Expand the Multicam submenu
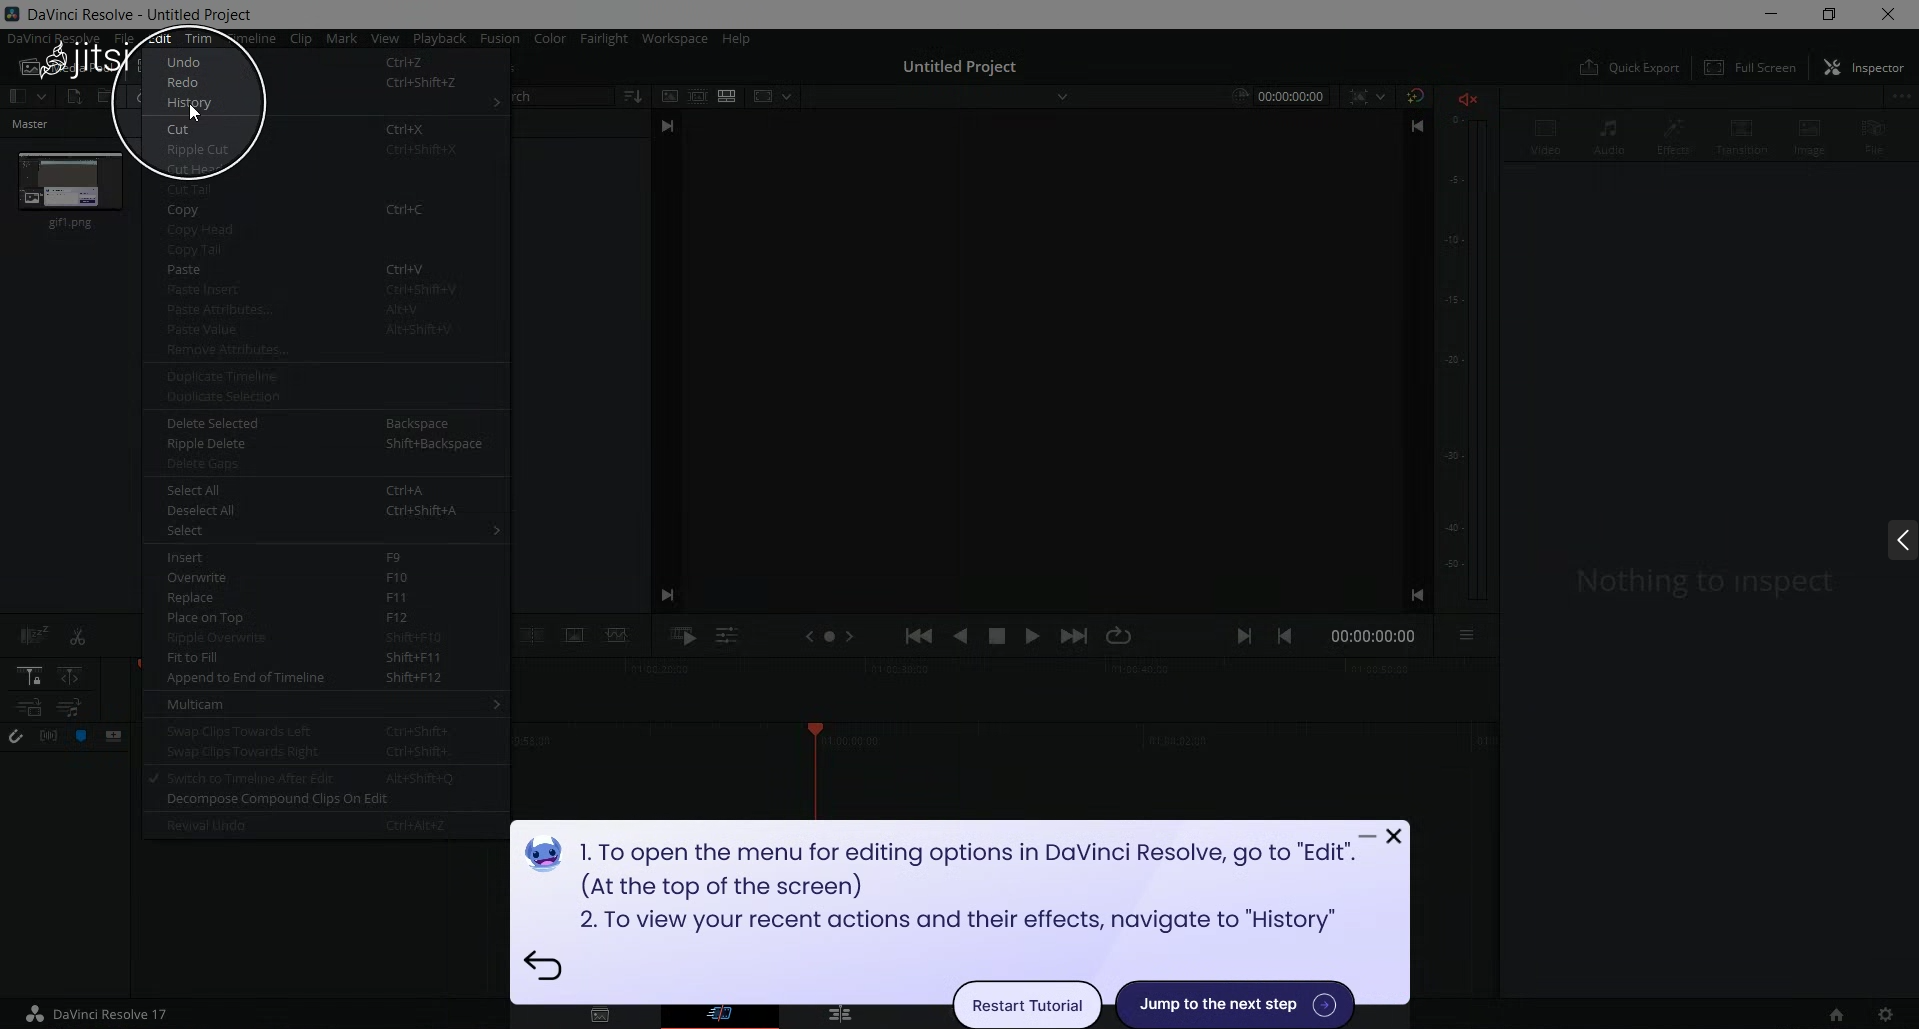Viewport: 1919px width, 1029px height. tap(195, 705)
